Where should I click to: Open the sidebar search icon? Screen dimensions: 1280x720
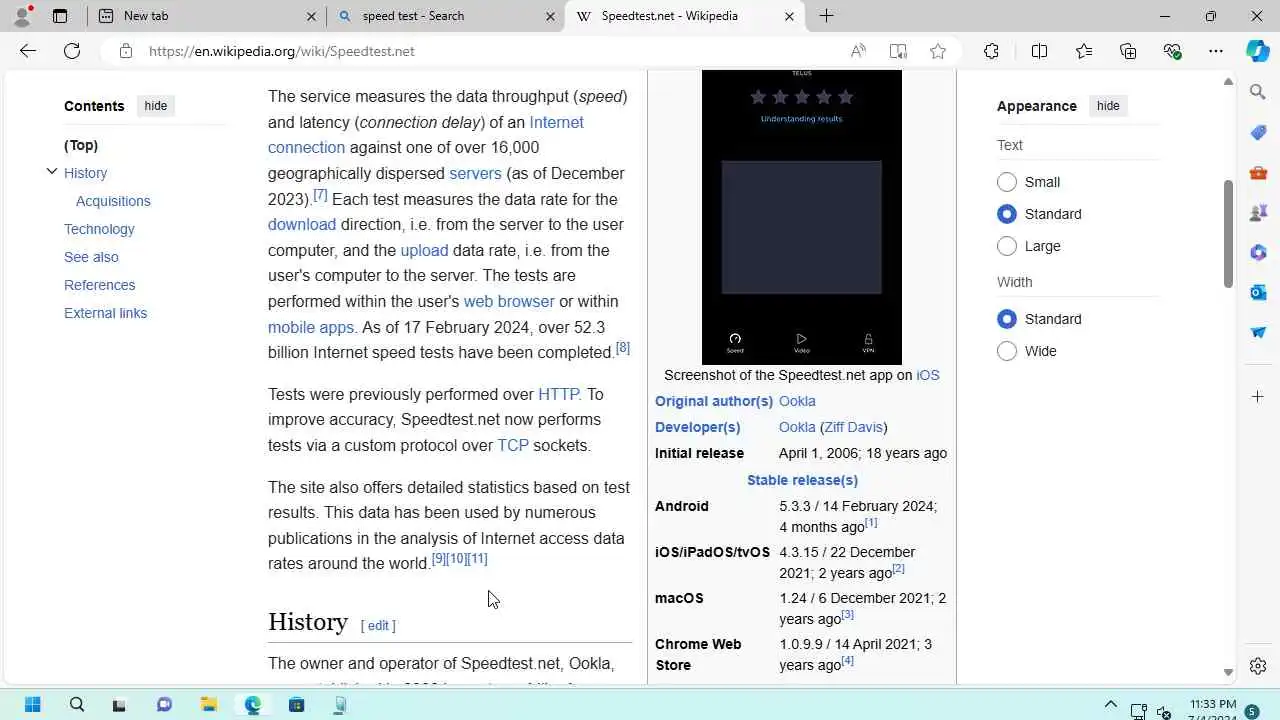click(1258, 92)
